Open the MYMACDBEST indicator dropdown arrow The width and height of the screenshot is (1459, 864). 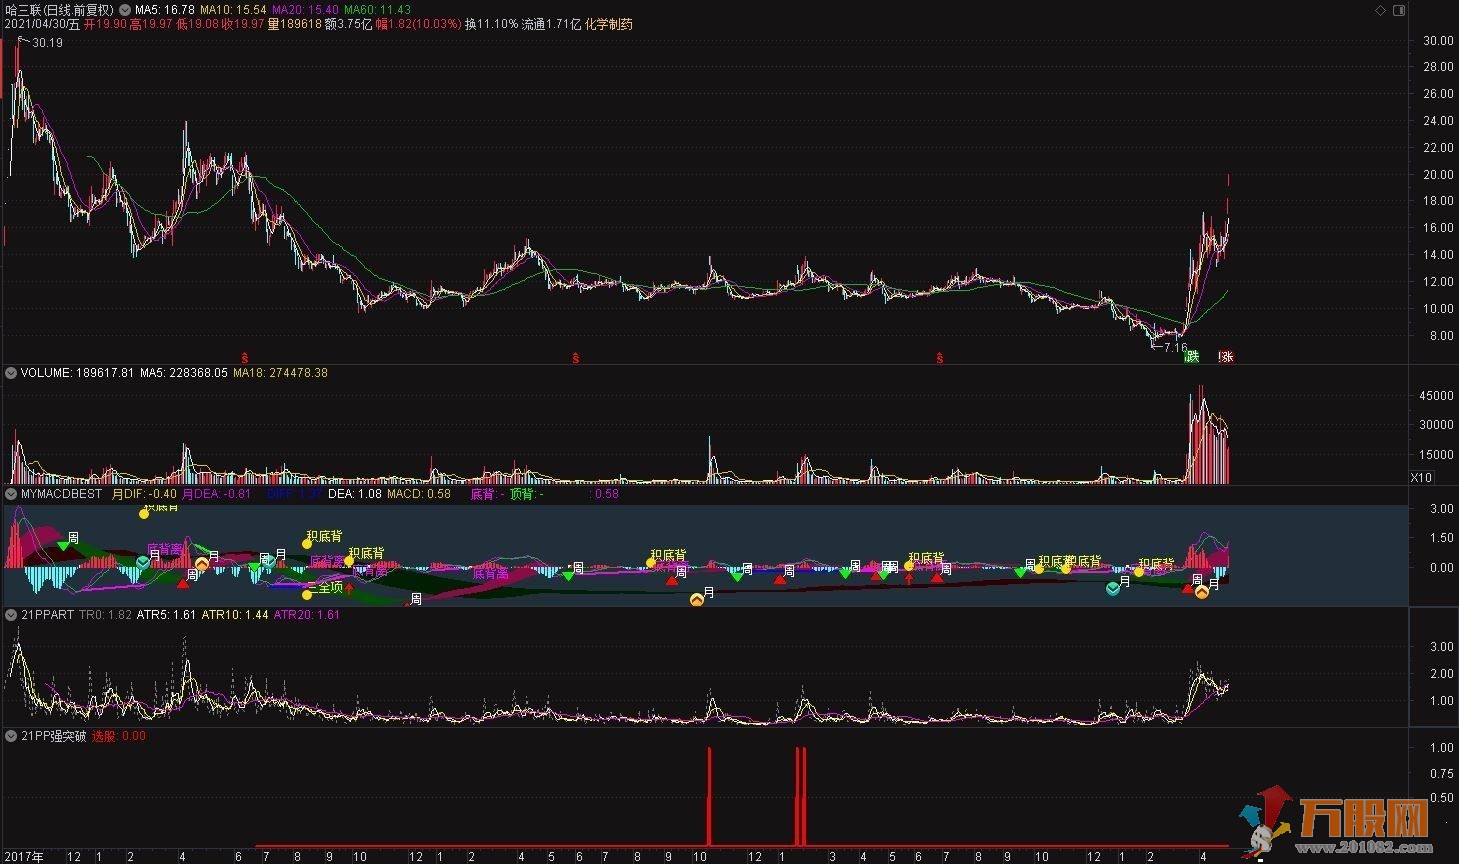coord(11,494)
